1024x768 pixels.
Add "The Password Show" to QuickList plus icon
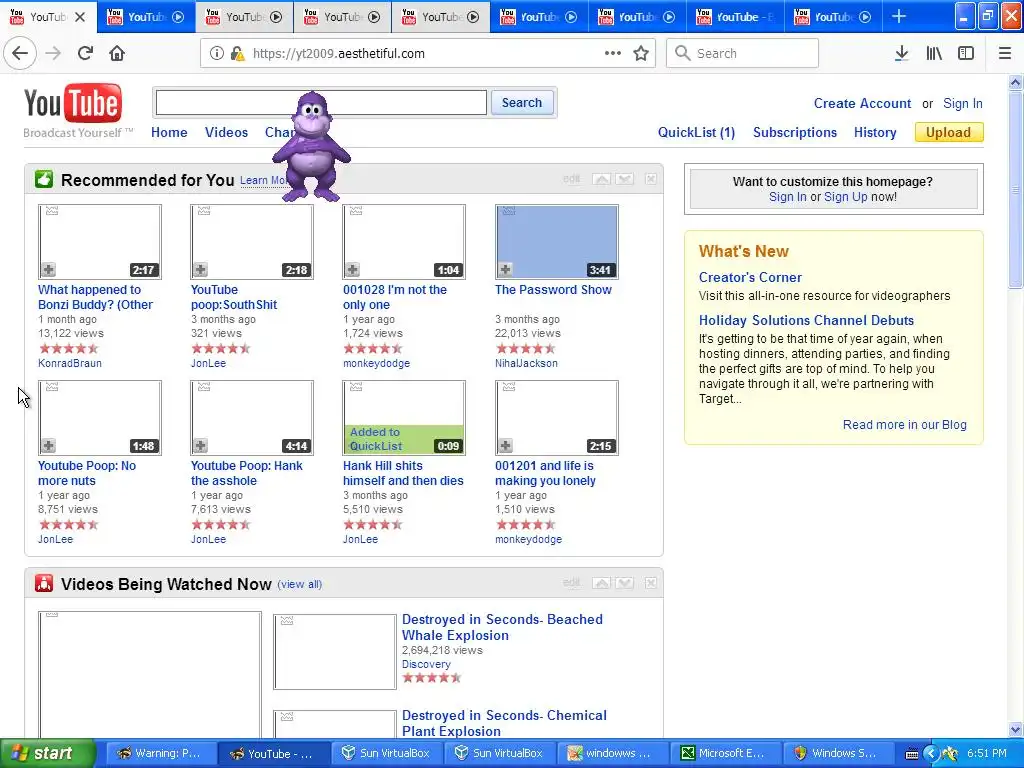coord(505,270)
